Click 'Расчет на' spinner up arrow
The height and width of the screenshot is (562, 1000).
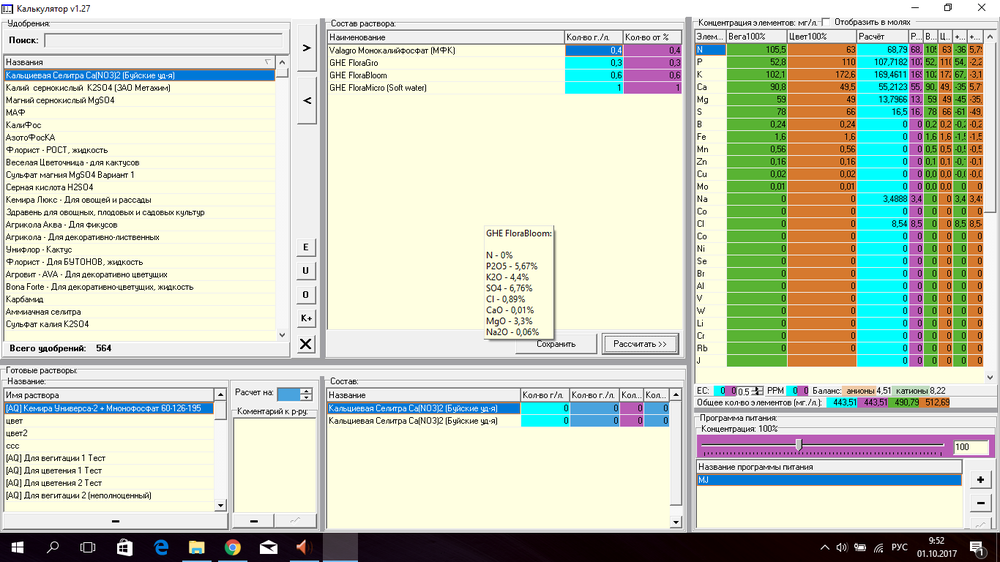pyautogui.click(x=306, y=391)
